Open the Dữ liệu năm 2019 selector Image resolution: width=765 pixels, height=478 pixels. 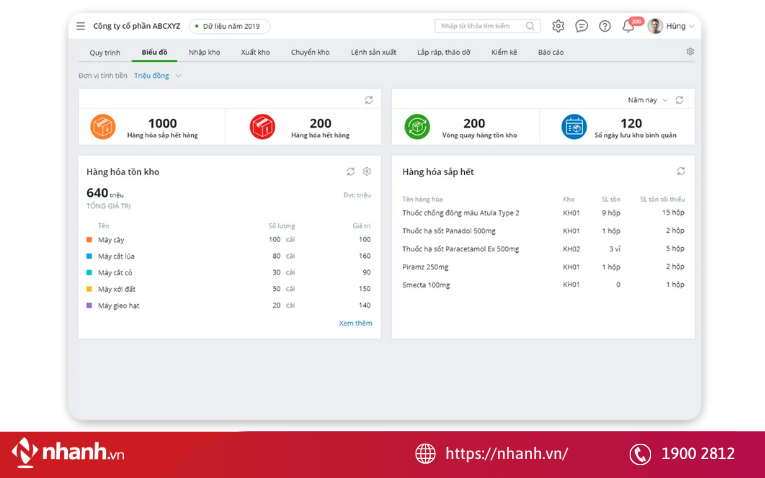[x=229, y=26]
